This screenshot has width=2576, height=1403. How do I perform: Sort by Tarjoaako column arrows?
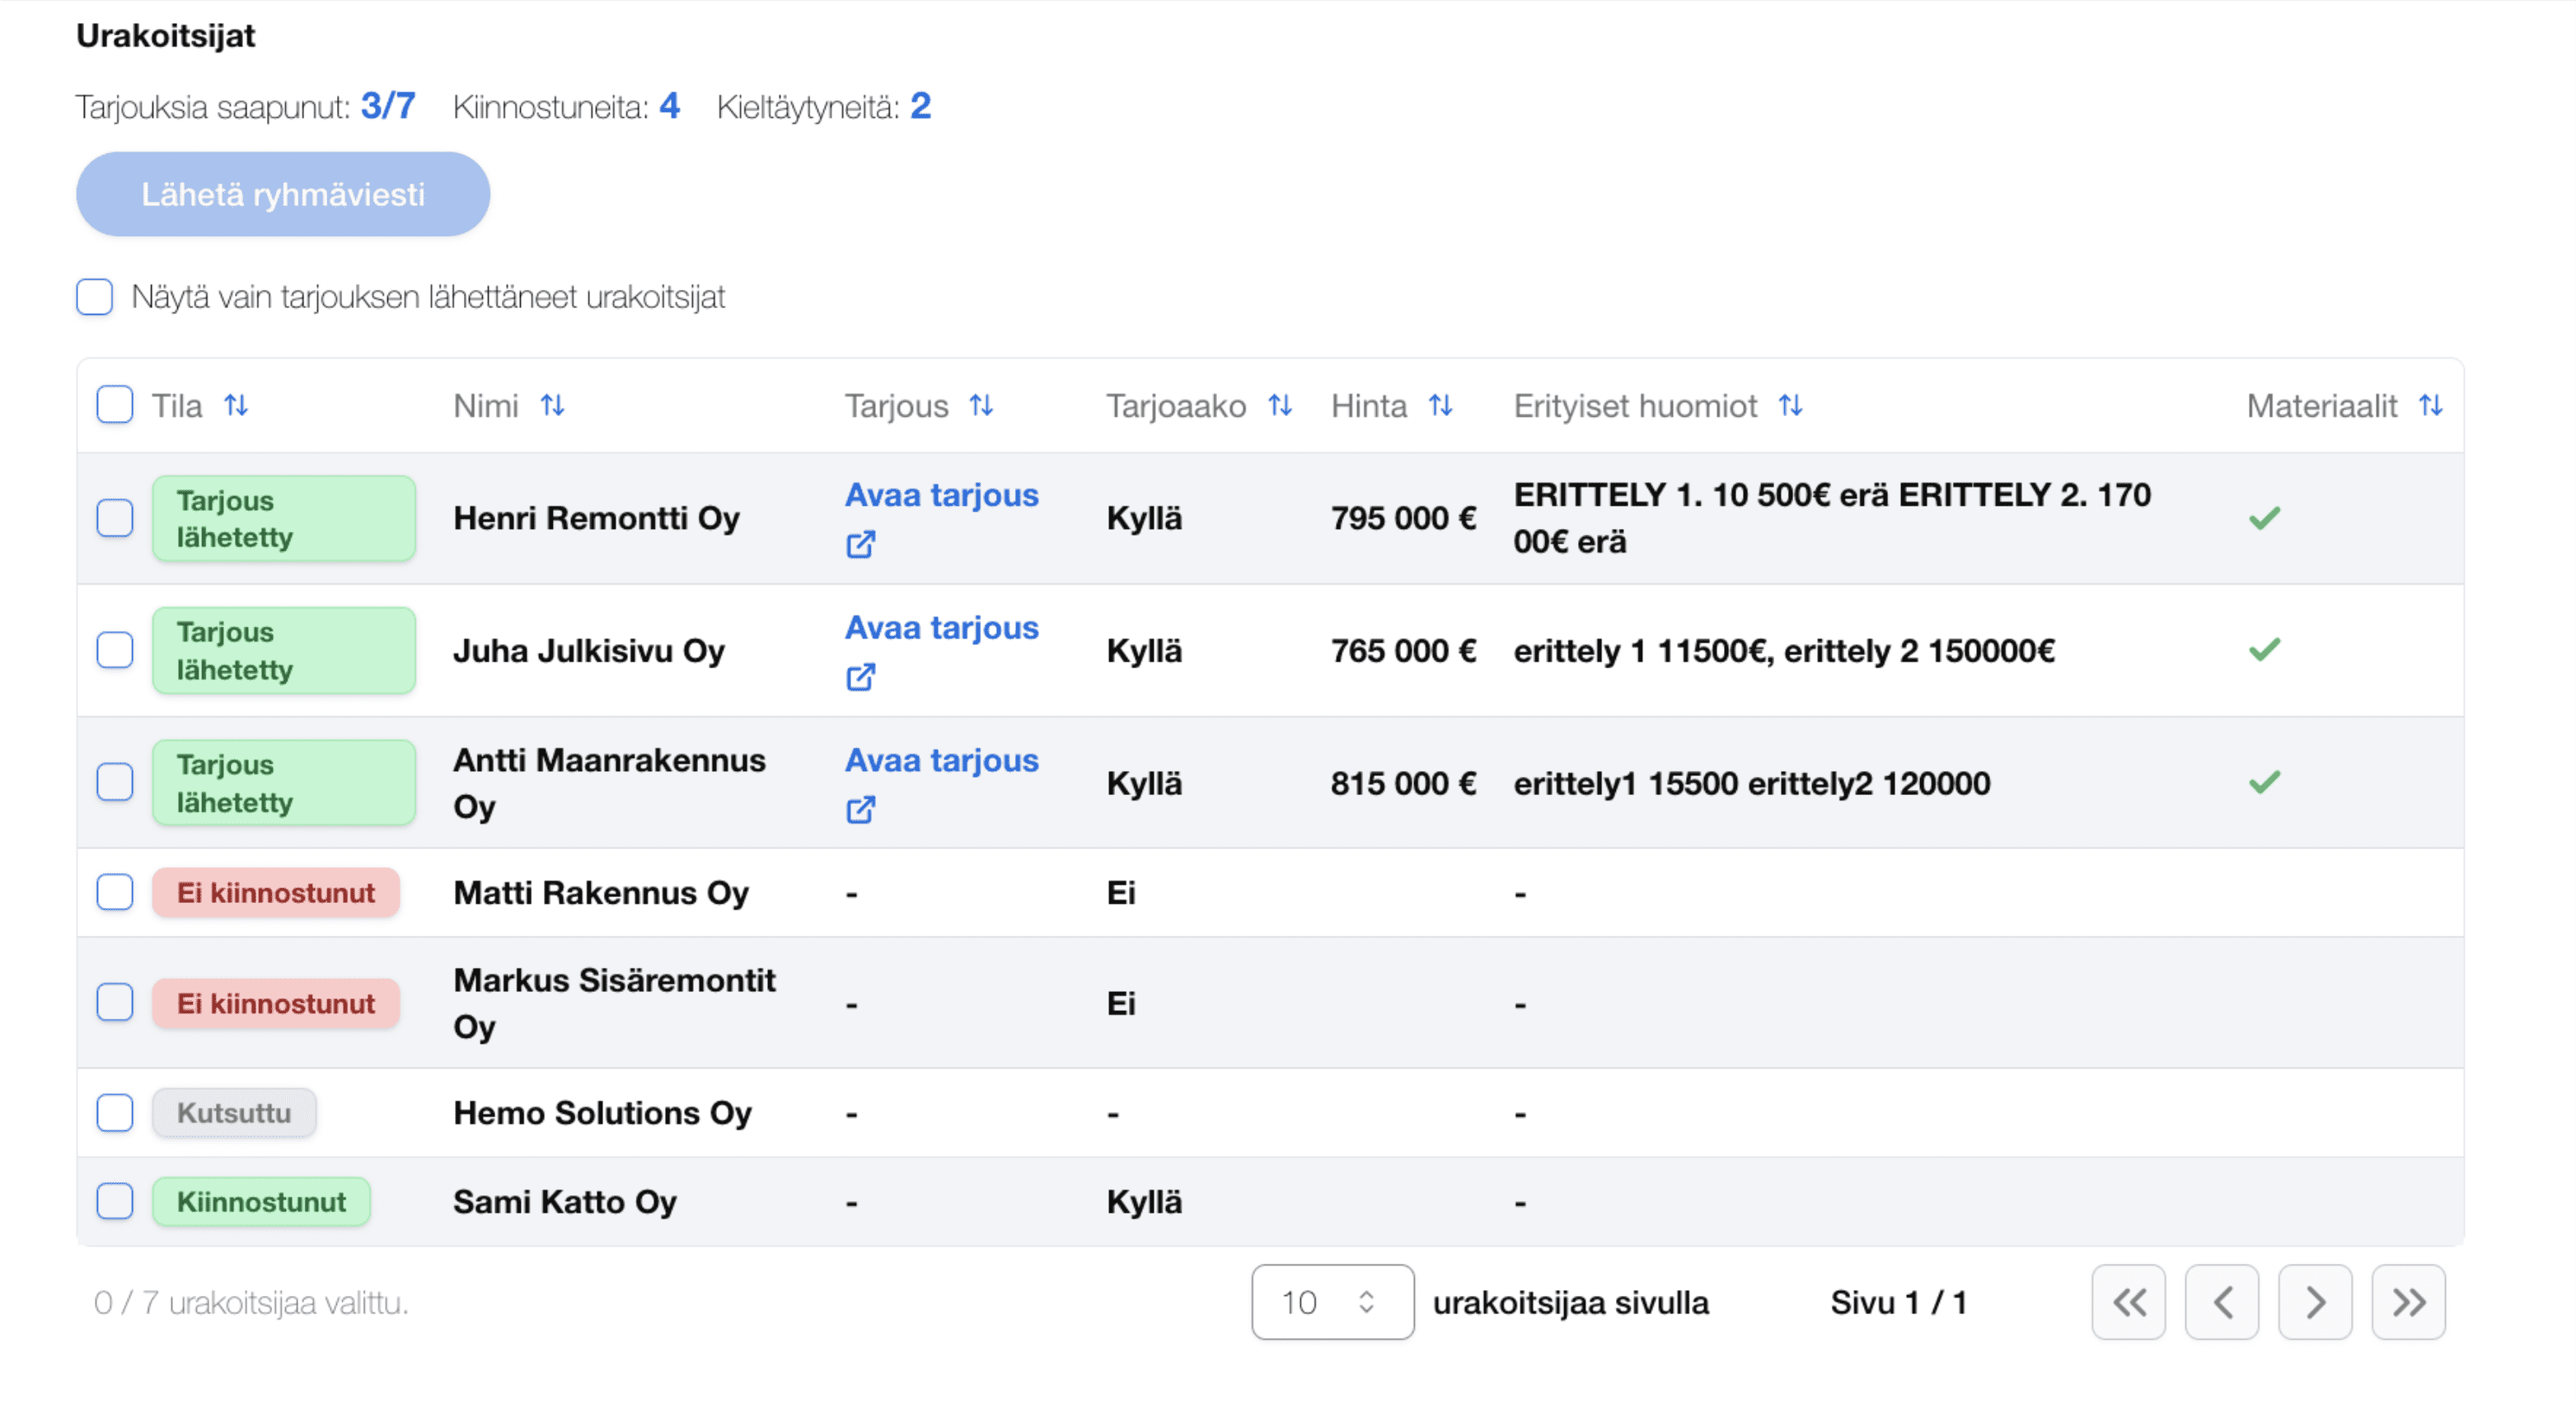pyautogui.click(x=1280, y=406)
